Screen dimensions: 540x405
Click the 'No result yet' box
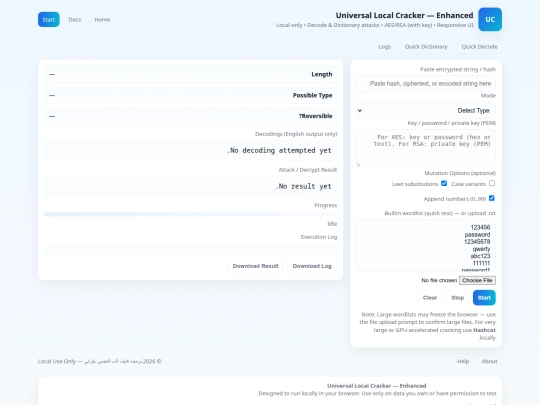[x=190, y=186]
